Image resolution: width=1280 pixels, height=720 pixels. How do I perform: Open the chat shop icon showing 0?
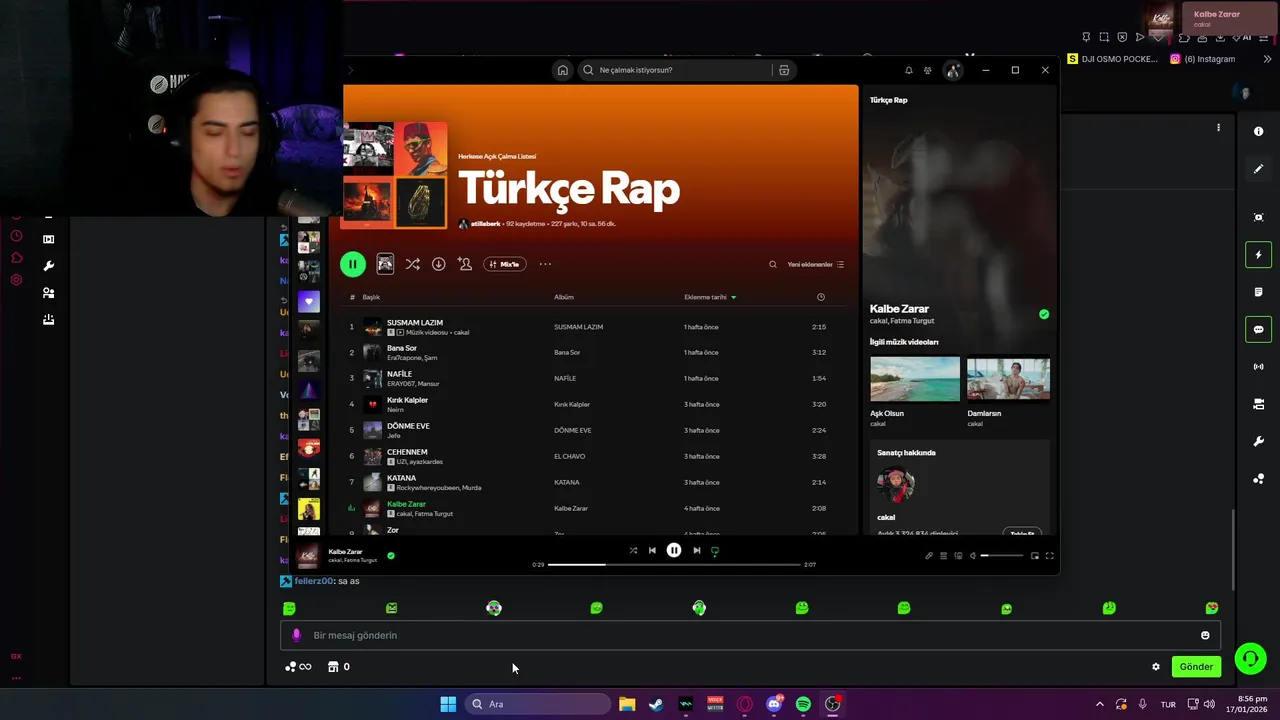(x=338, y=667)
